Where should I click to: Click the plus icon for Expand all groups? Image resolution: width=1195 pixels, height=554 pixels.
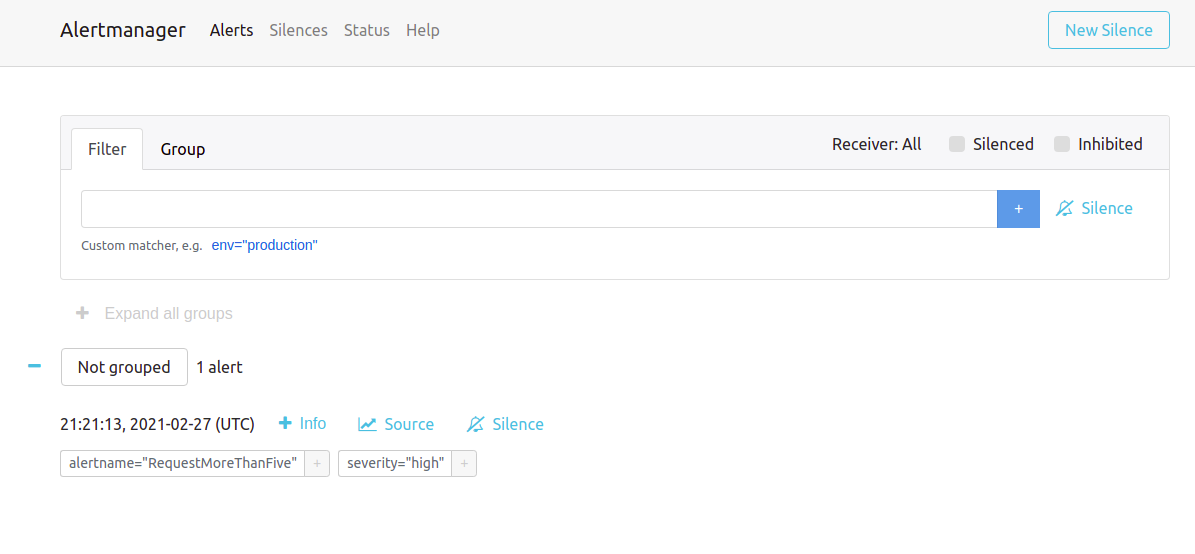pyautogui.click(x=82, y=313)
